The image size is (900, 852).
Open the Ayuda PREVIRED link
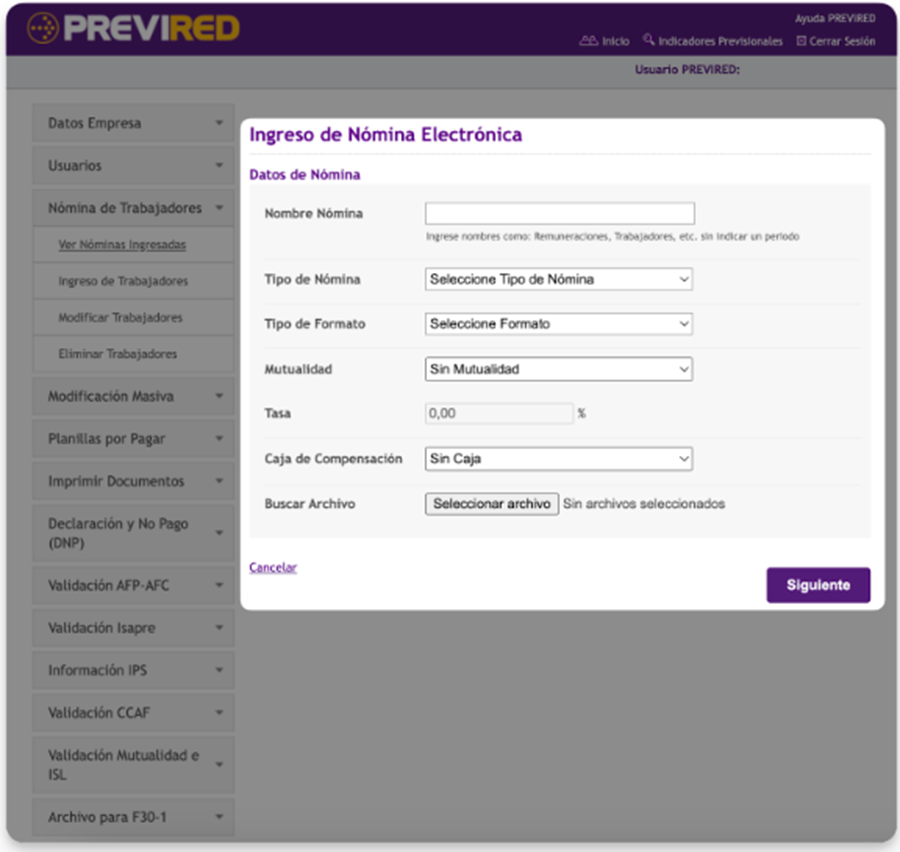pos(834,19)
